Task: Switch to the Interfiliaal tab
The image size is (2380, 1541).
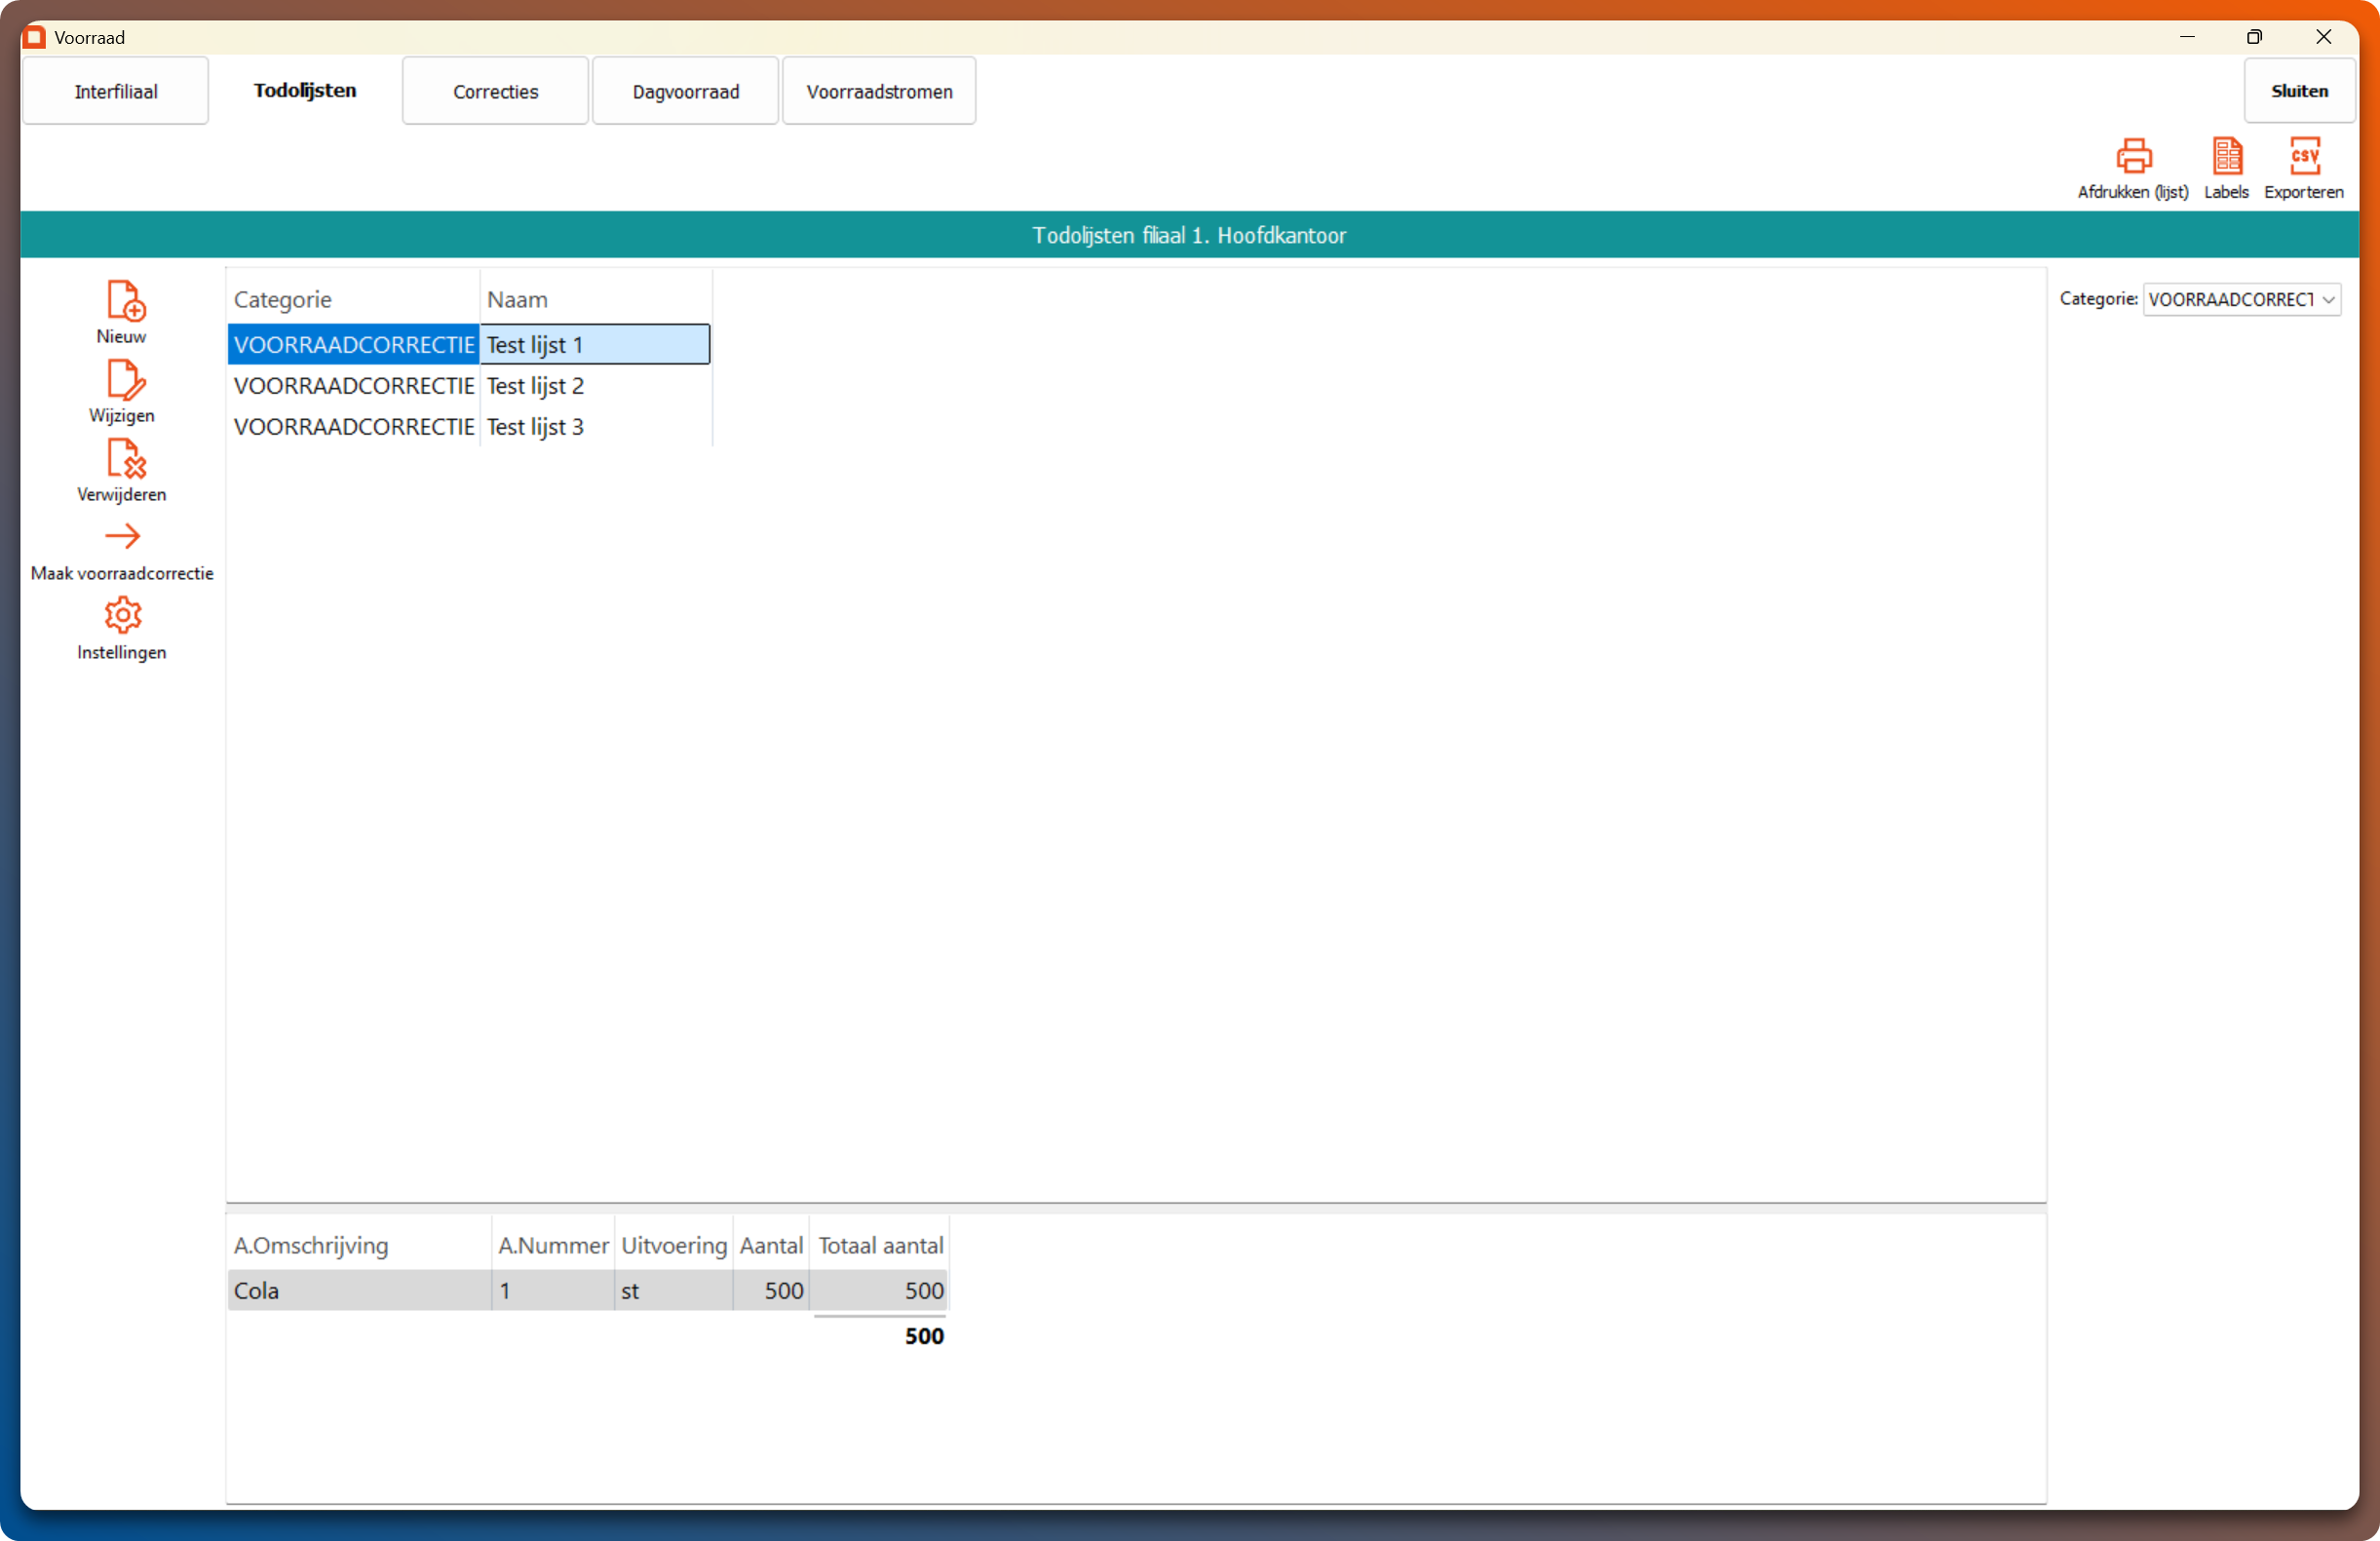Action: [115, 91]
